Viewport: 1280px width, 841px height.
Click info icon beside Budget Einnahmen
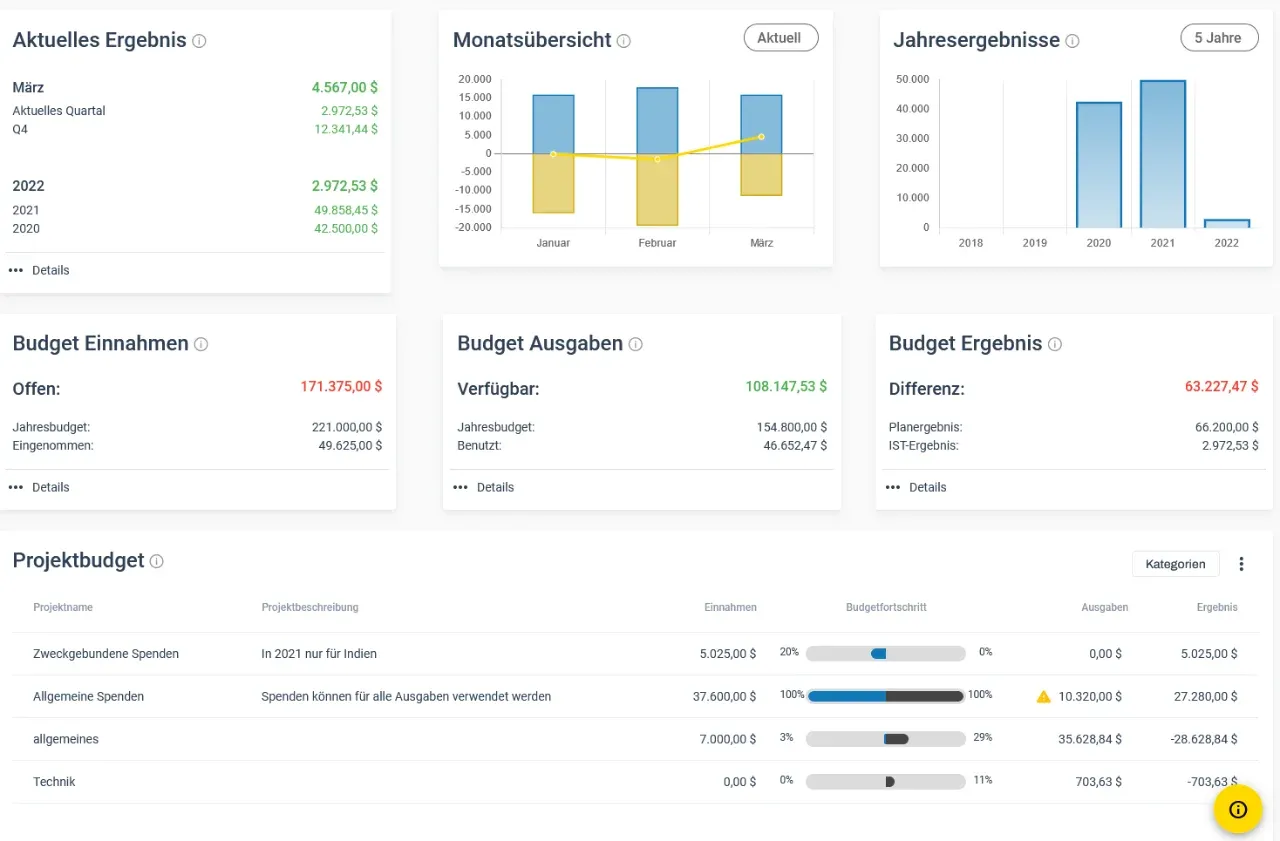[x=201, y=344]
